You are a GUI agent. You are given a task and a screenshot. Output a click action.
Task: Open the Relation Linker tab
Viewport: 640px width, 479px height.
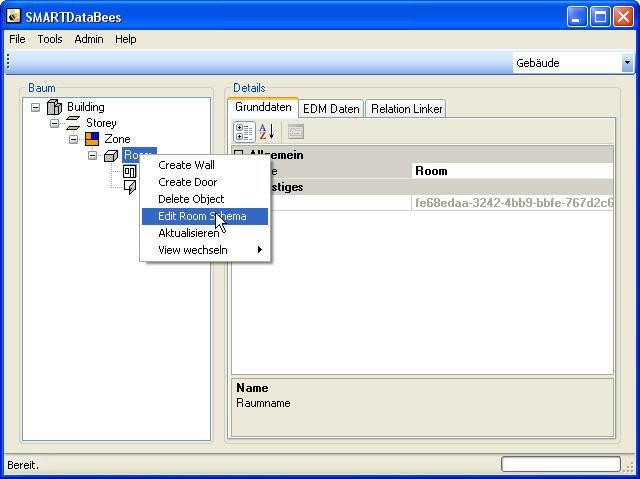click(x=406, y=108)
